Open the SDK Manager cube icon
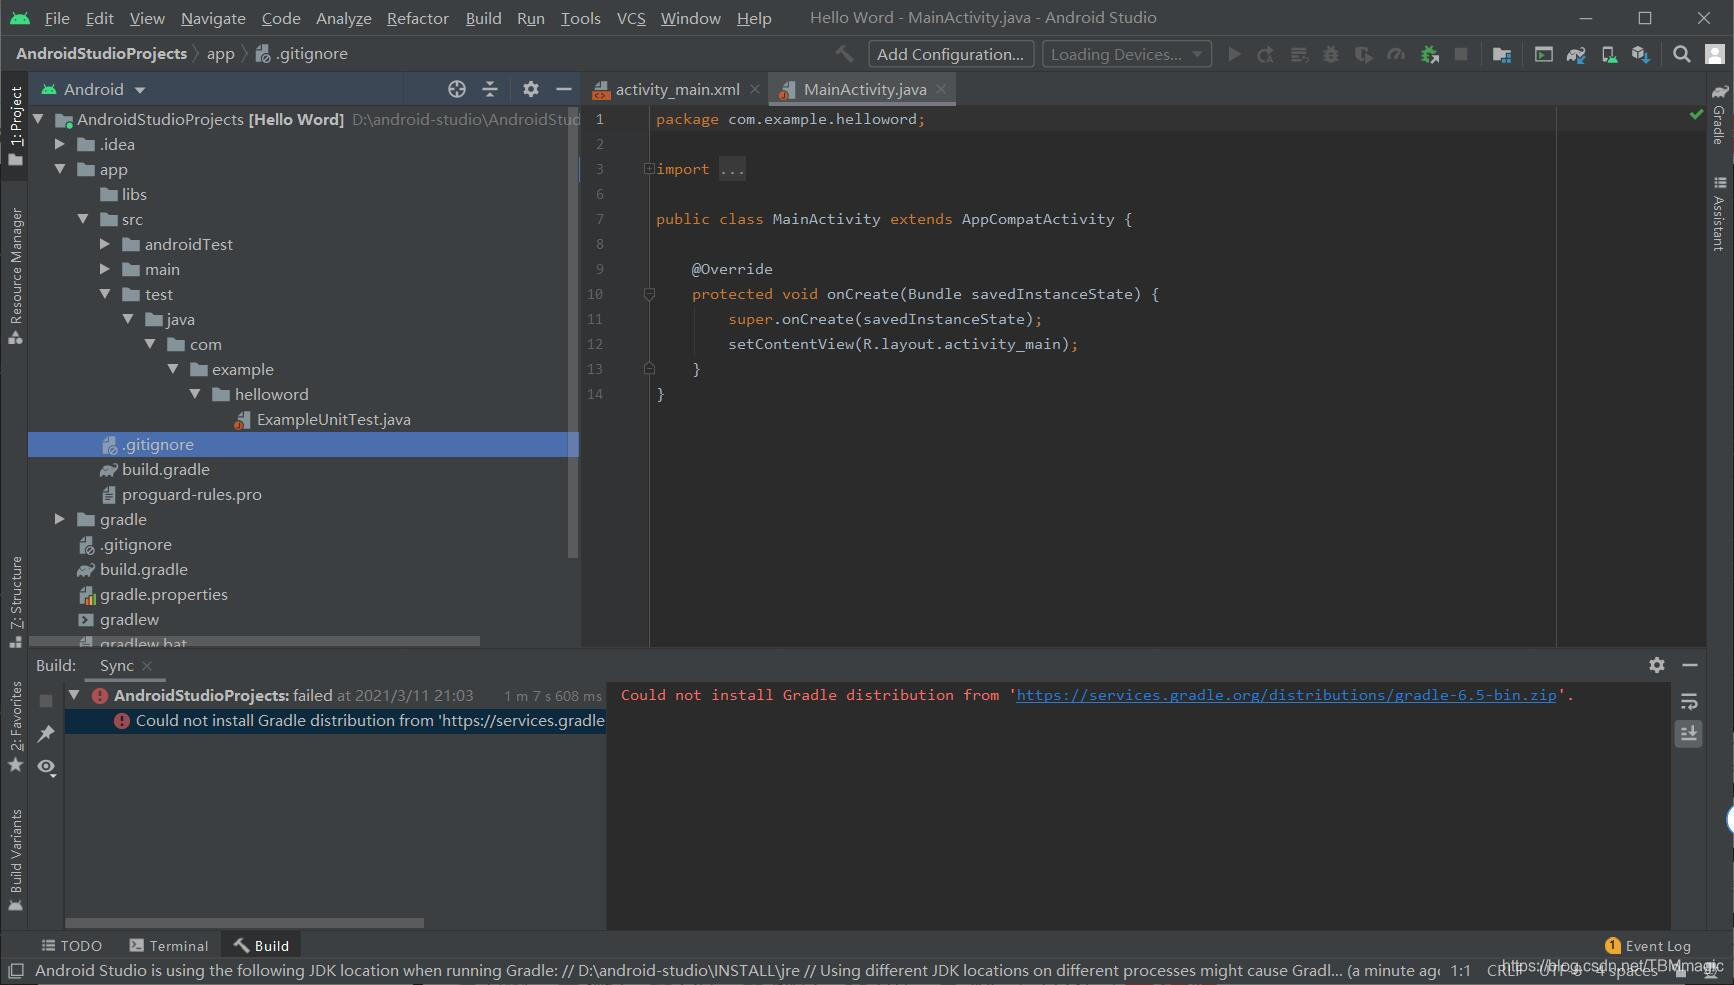The height and width of the screenshot is (985, 1734). (x=1641, y=54)
